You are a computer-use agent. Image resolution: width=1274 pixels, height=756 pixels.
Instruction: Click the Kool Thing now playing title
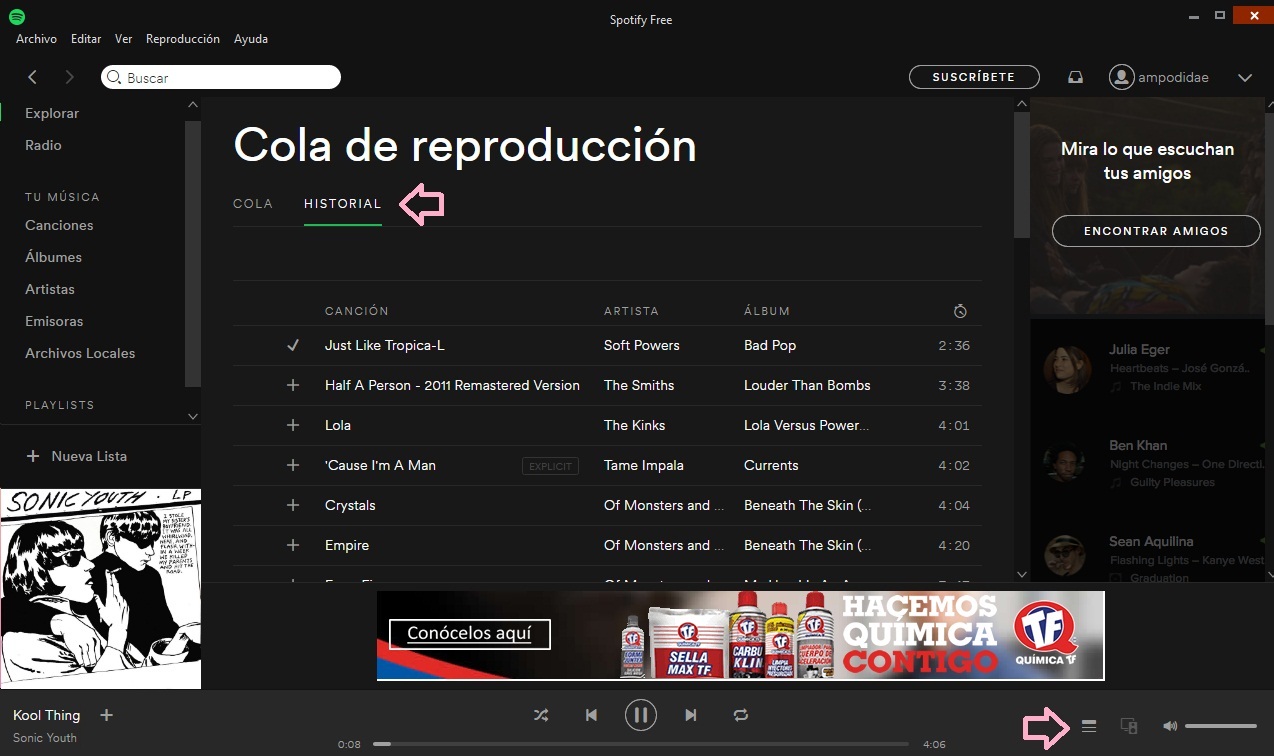coord(46,715)
